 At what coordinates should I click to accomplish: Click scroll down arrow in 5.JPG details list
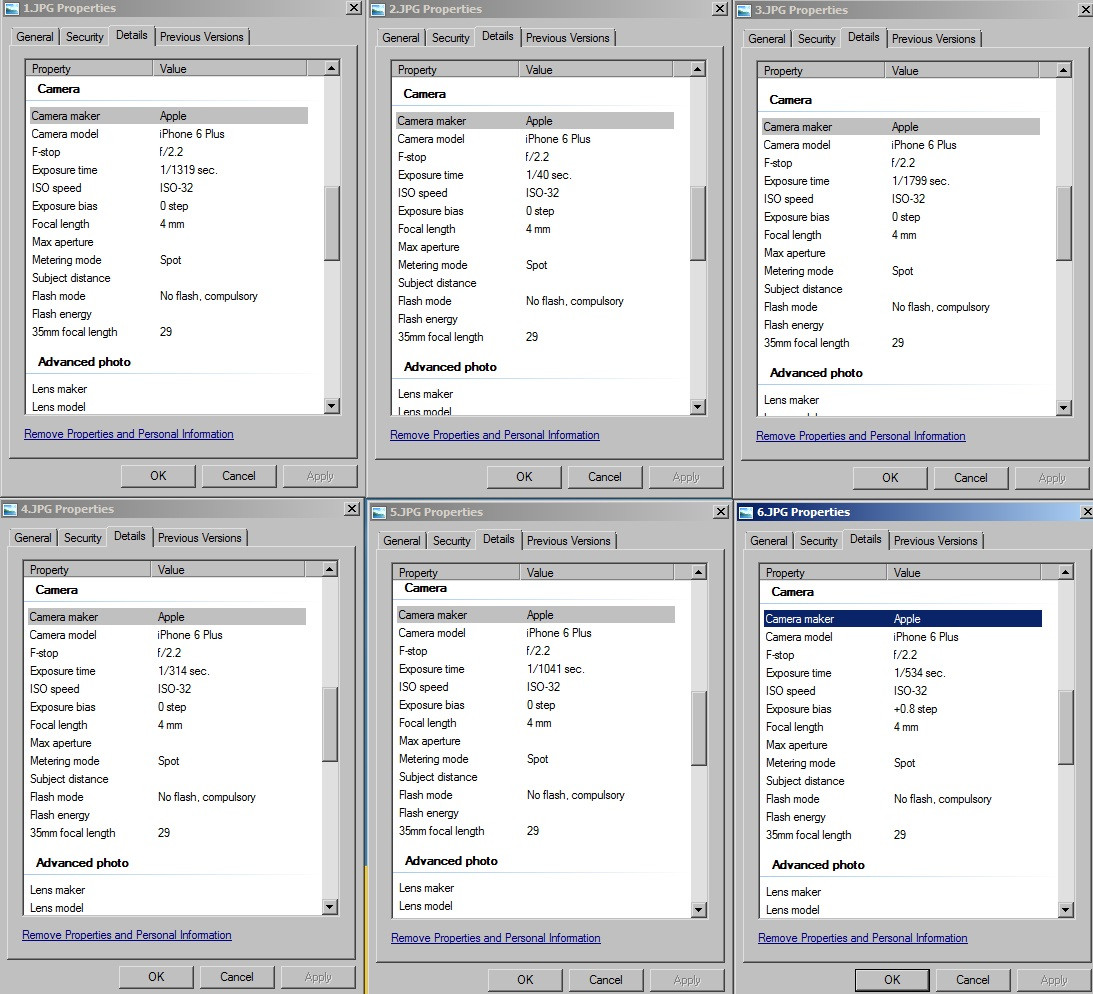[698, 910]
